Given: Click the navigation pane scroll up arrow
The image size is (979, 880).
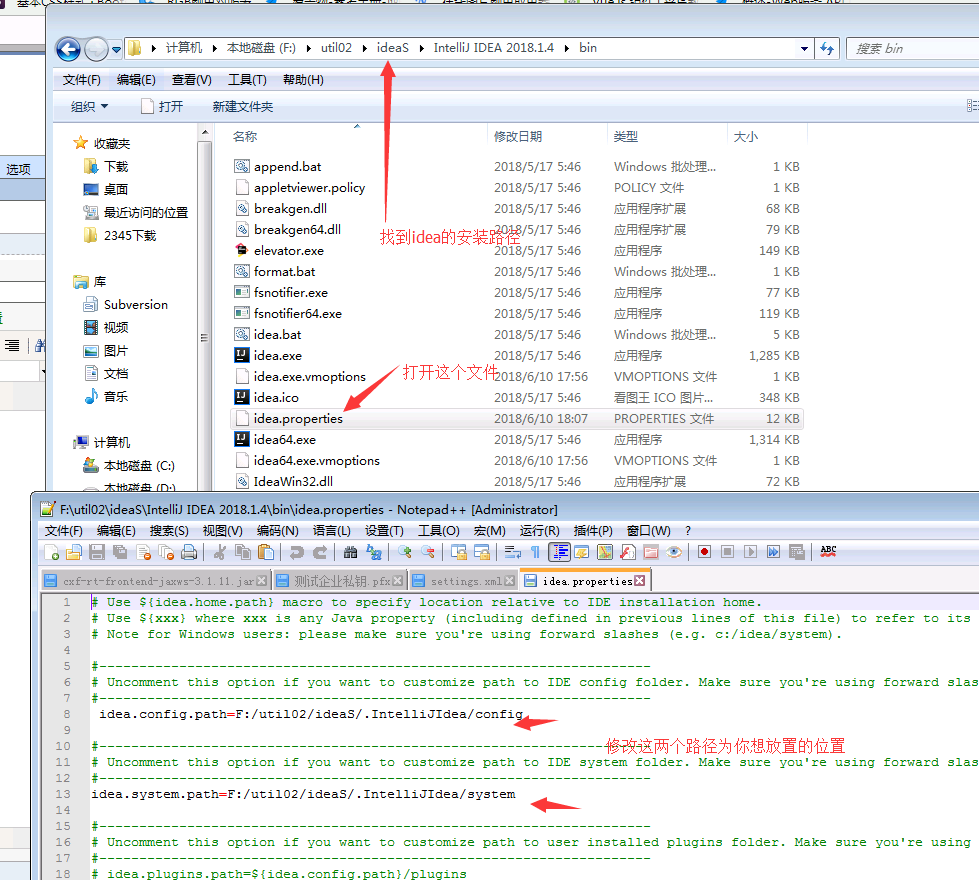Looking at the screenshot, I should pyautogui.click(x=205, y=132).
